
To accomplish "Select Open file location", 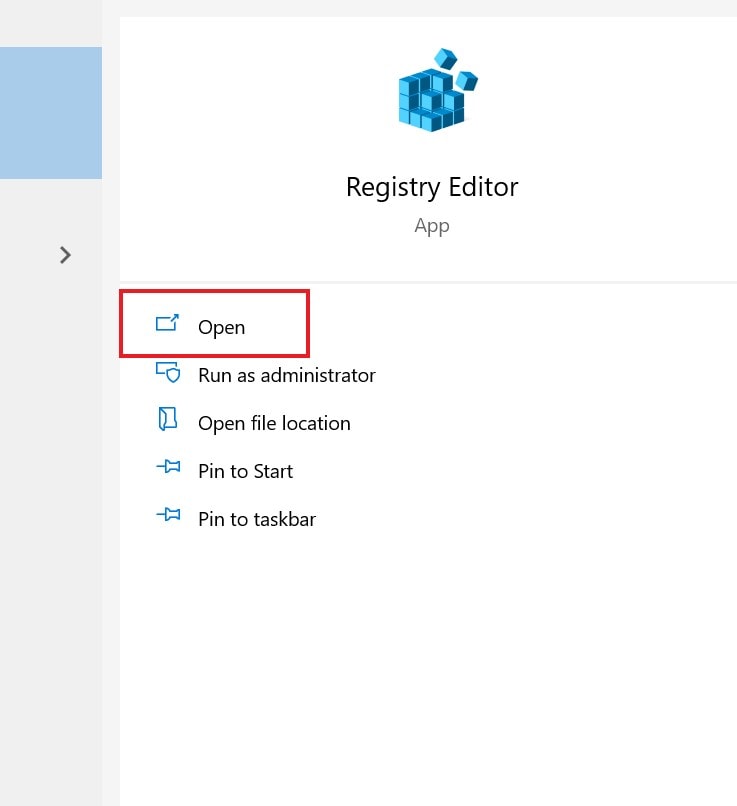I will pos(274,424).
